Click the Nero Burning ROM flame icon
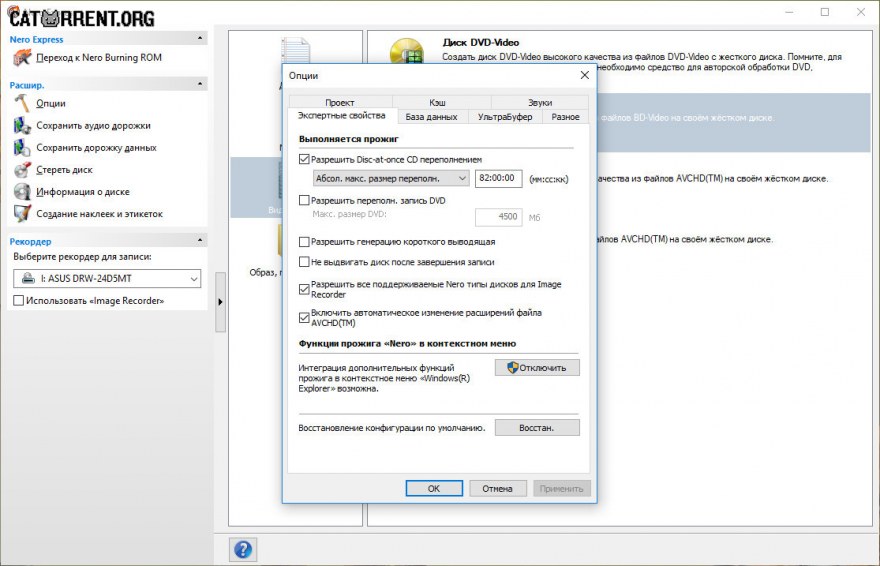This screenshot has height=566, width=880. [22, 57]
